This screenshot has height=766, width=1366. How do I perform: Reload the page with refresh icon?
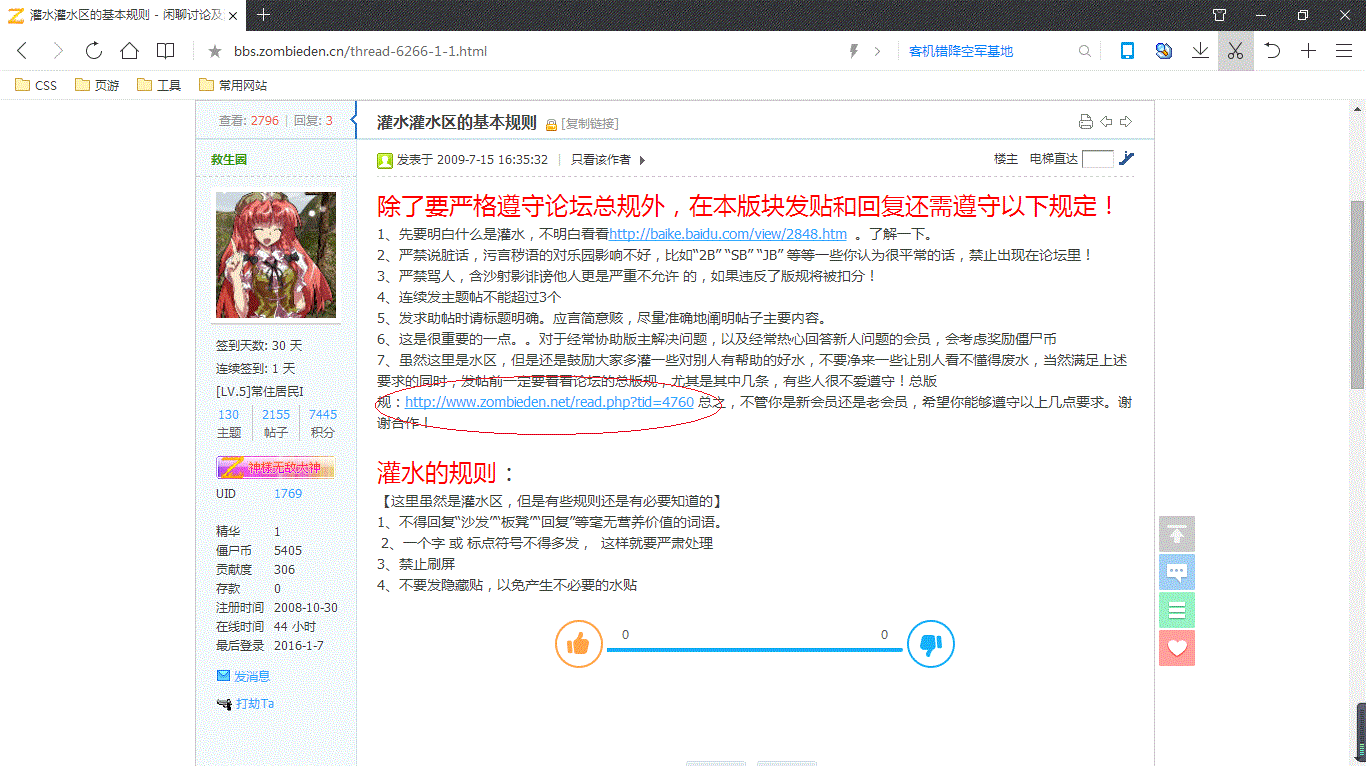94,51
